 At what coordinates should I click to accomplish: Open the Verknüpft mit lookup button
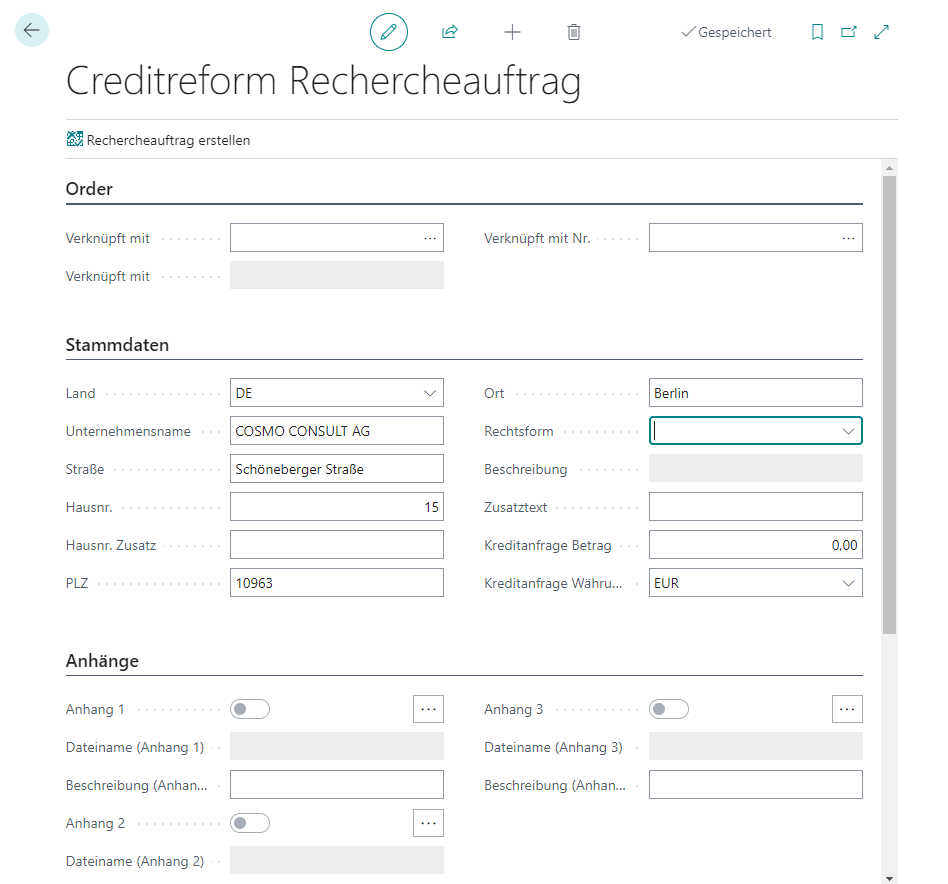[x=430, y=237]
